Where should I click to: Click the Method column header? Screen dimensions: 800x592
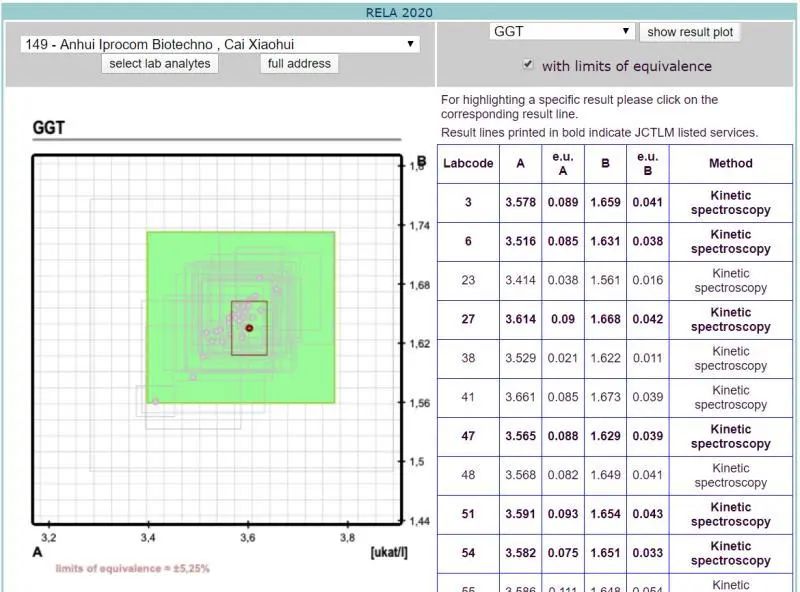tap(730, 164)
